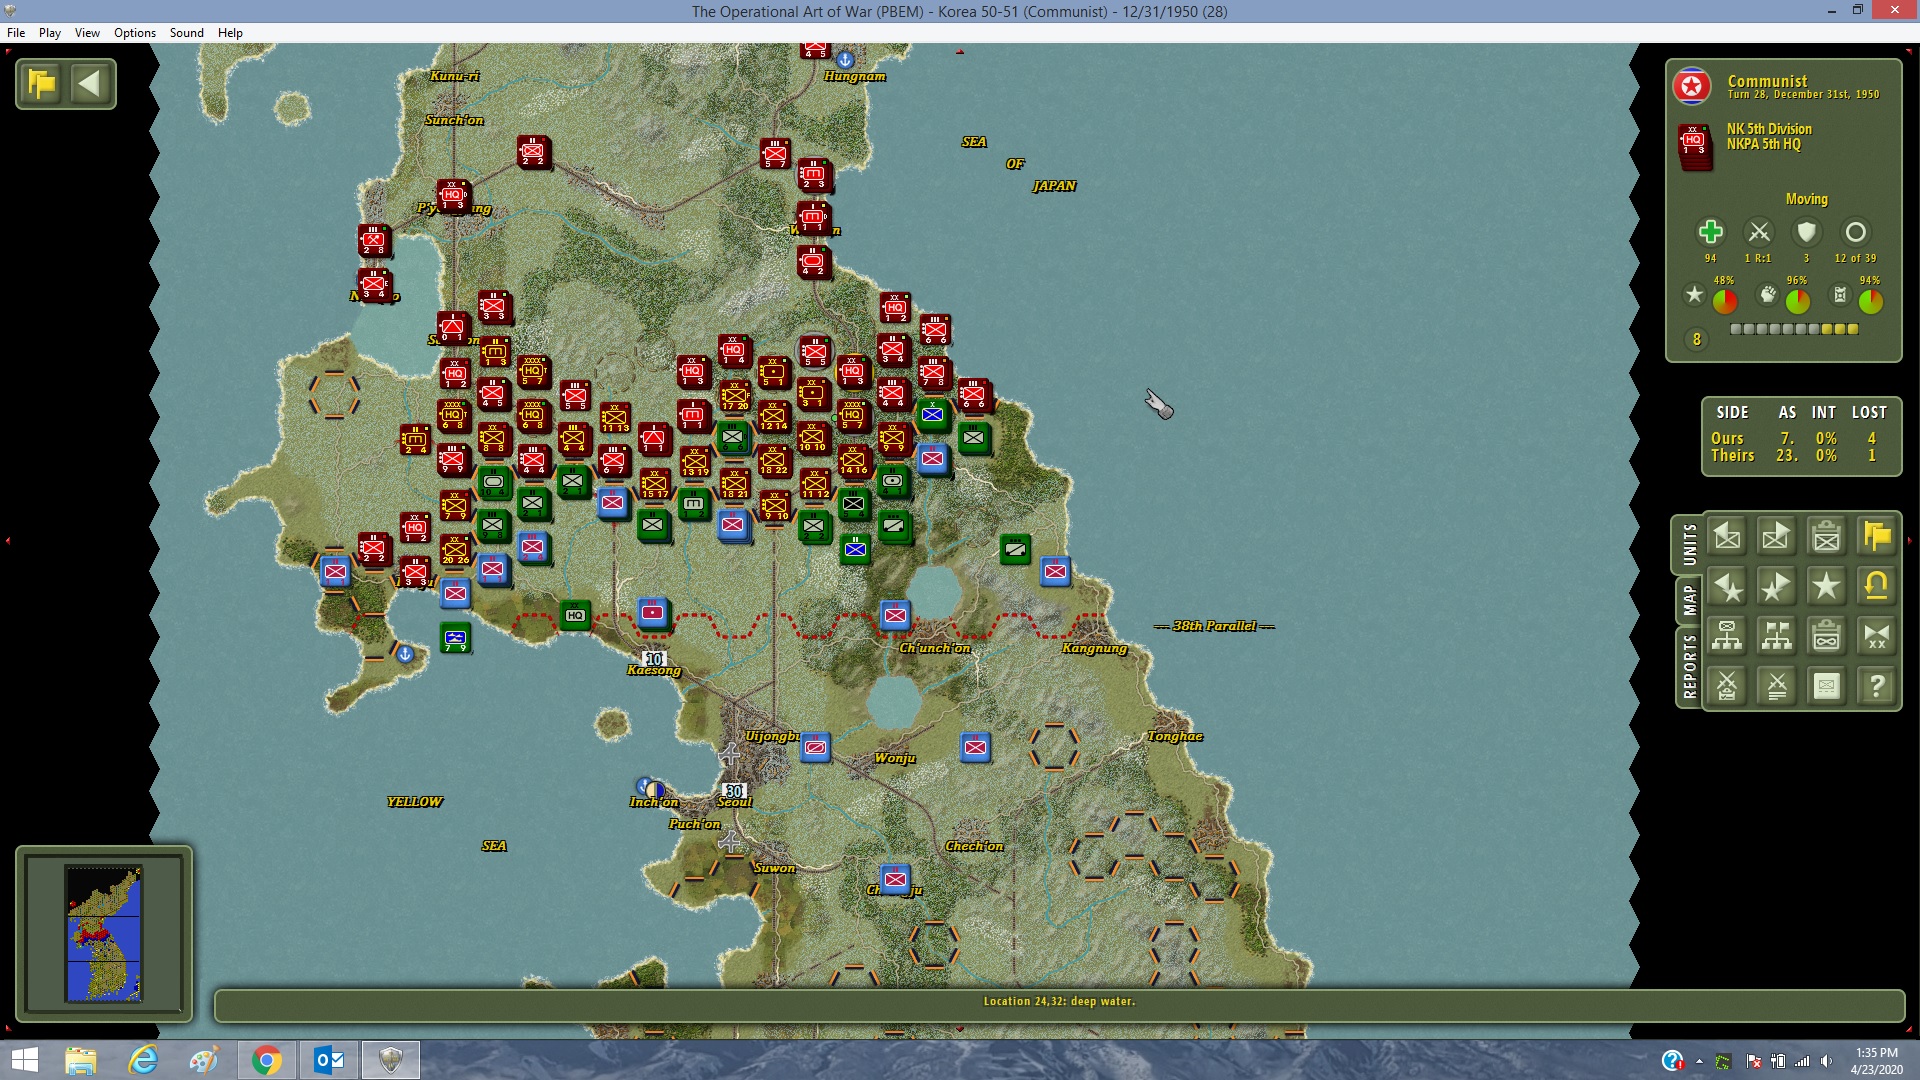This screenshot has height=1080, width=1920.
Task: Click the status bar location text
Action: (x=1059, y=1001)
